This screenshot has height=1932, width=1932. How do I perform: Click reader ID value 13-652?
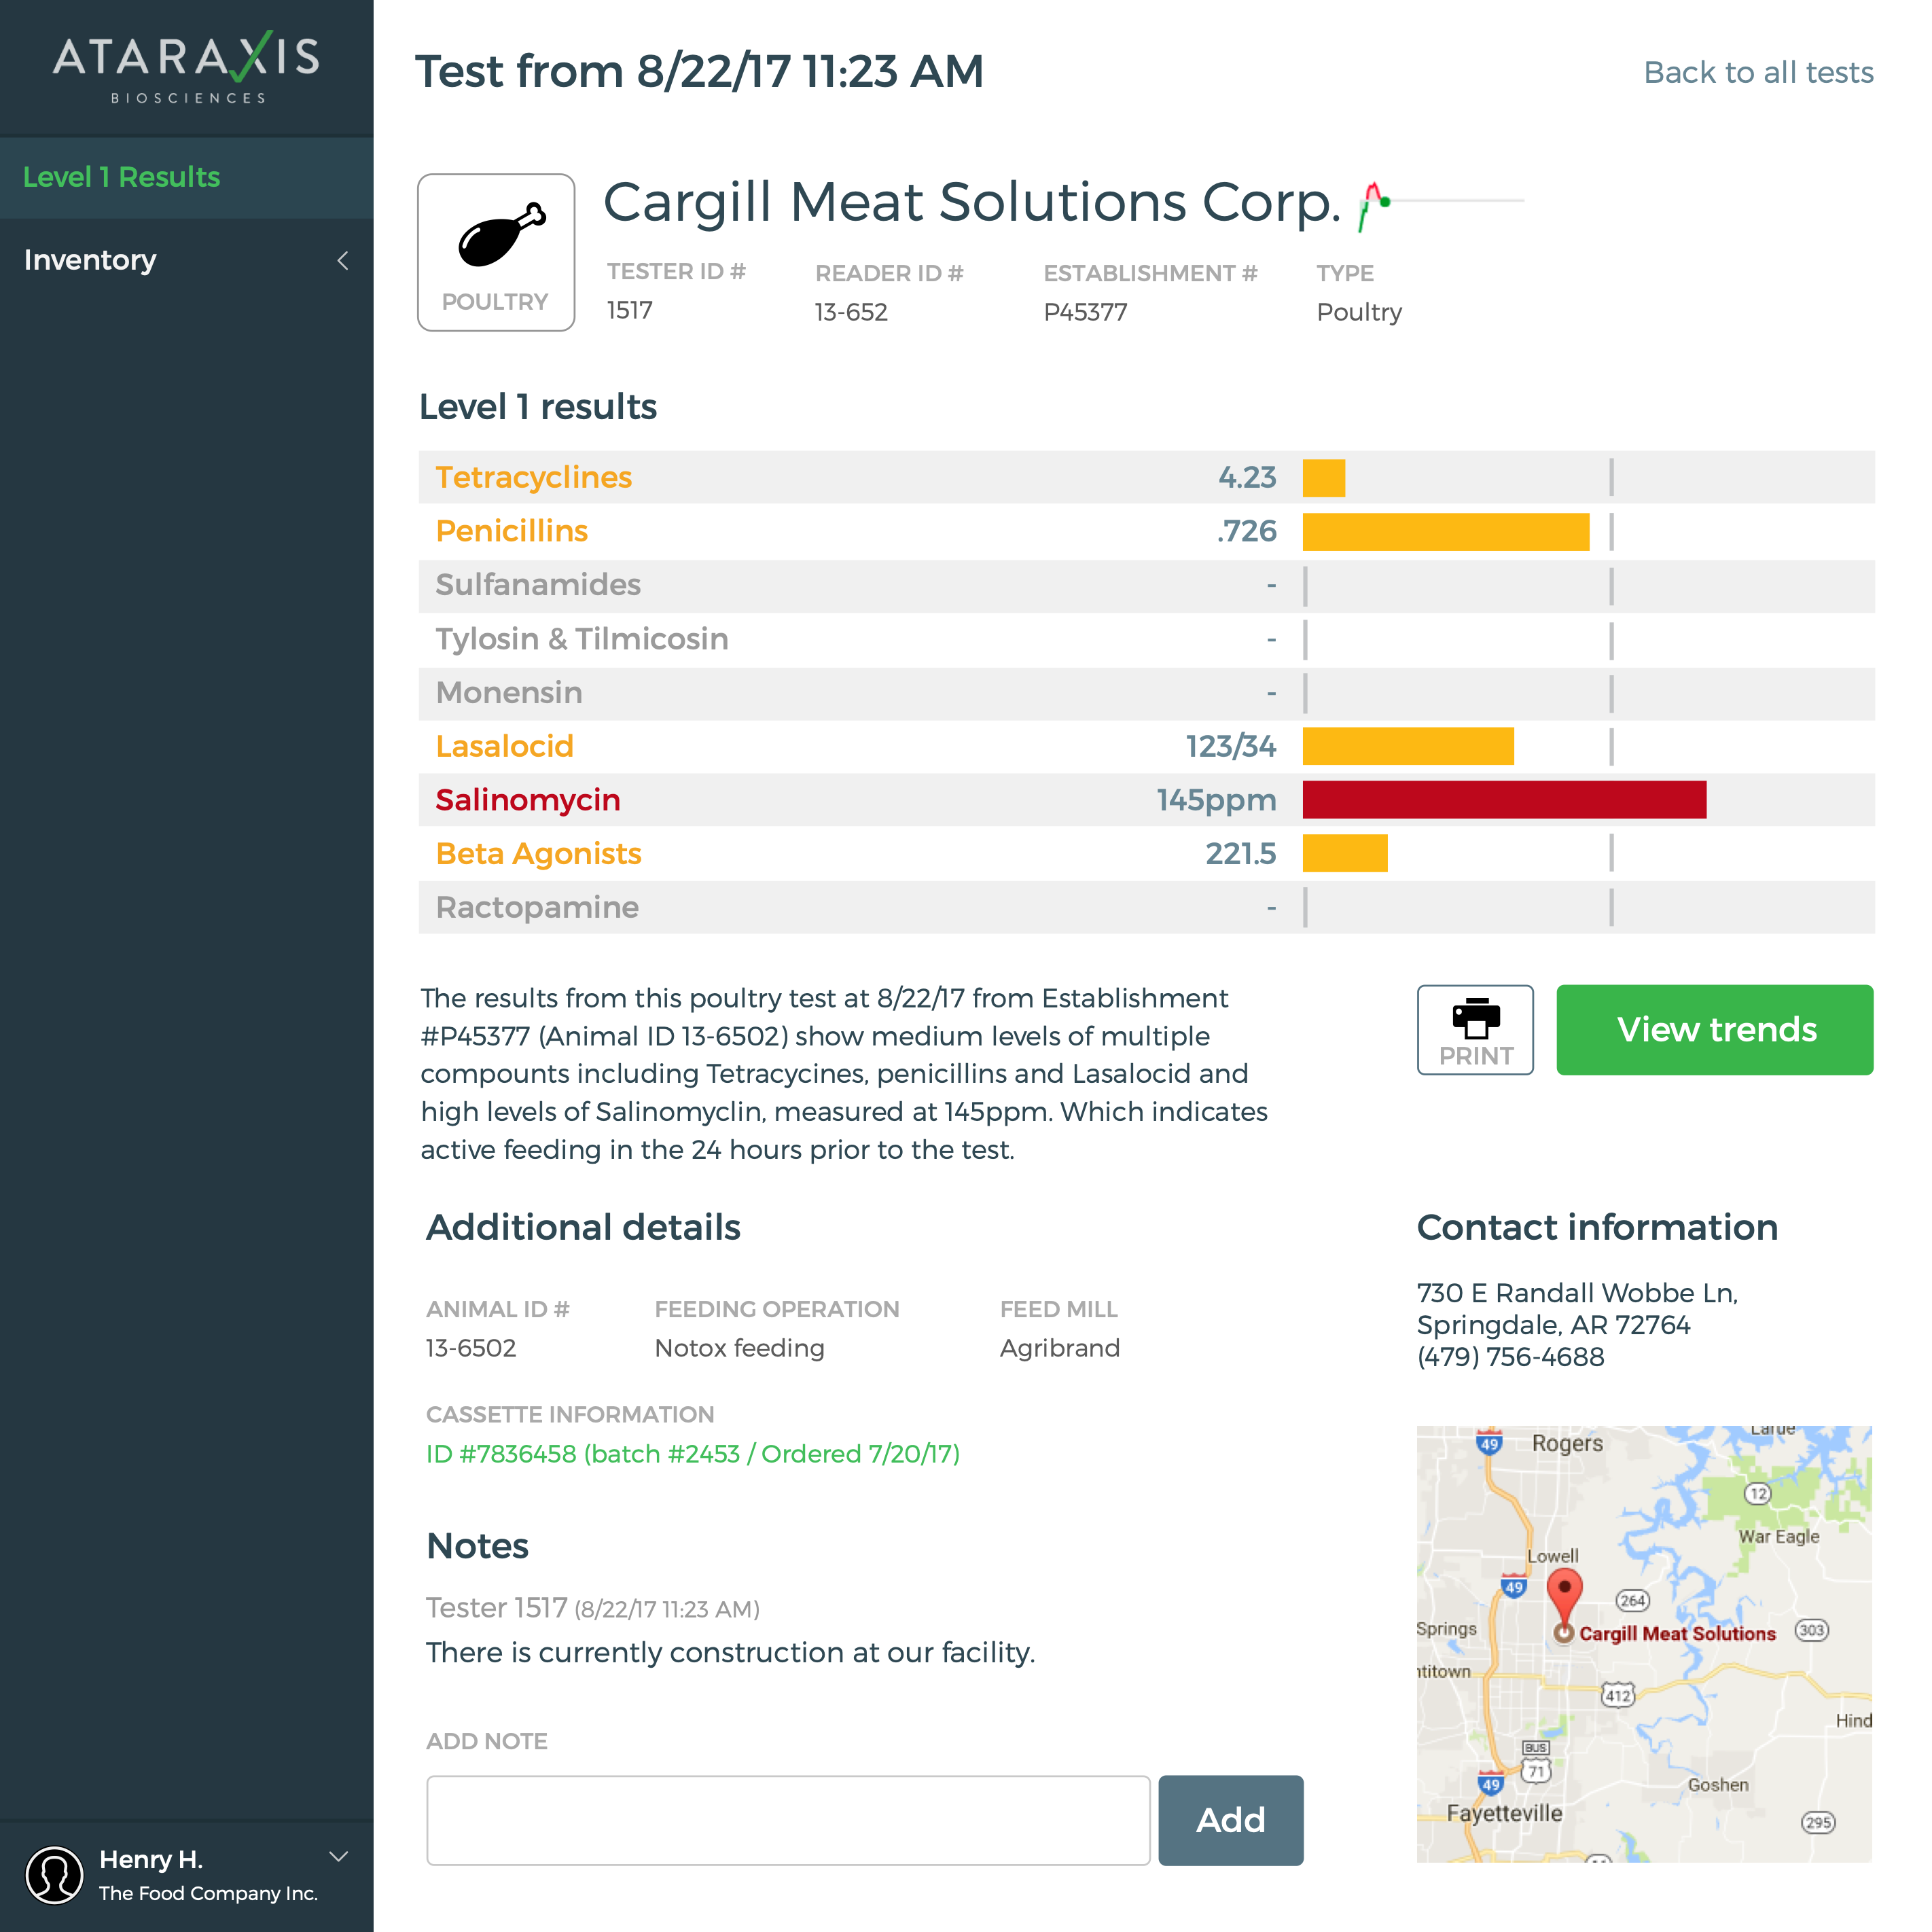[851, 313]
